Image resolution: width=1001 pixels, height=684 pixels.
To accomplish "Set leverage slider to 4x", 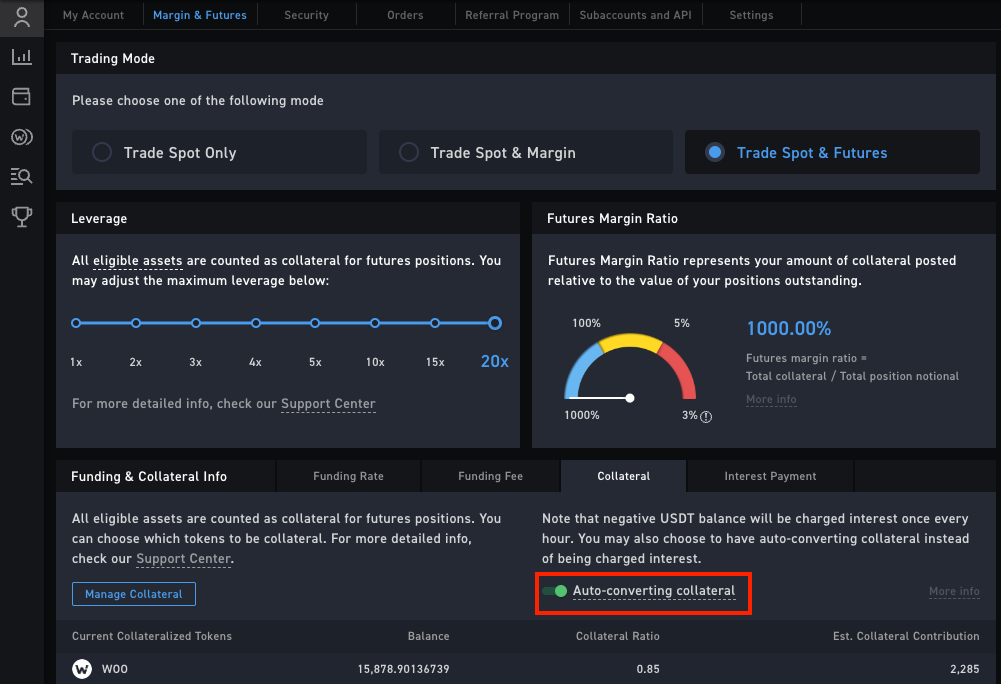I will (x=256, y=323).
